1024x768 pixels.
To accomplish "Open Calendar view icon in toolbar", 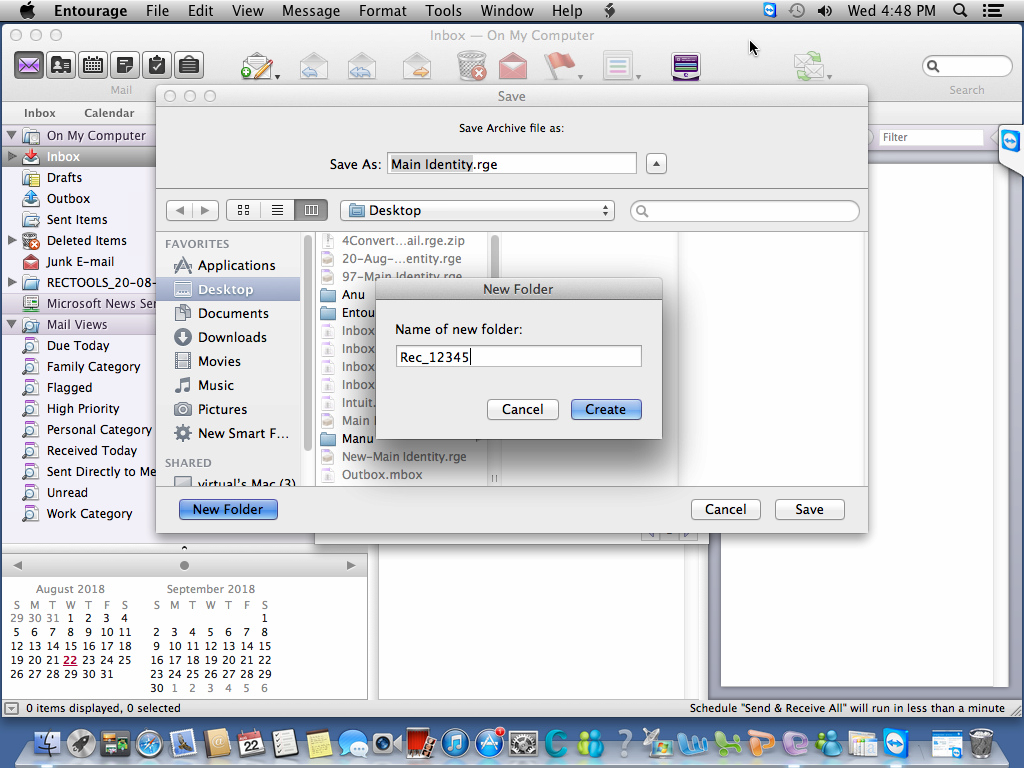I will [x=93, y=65].
